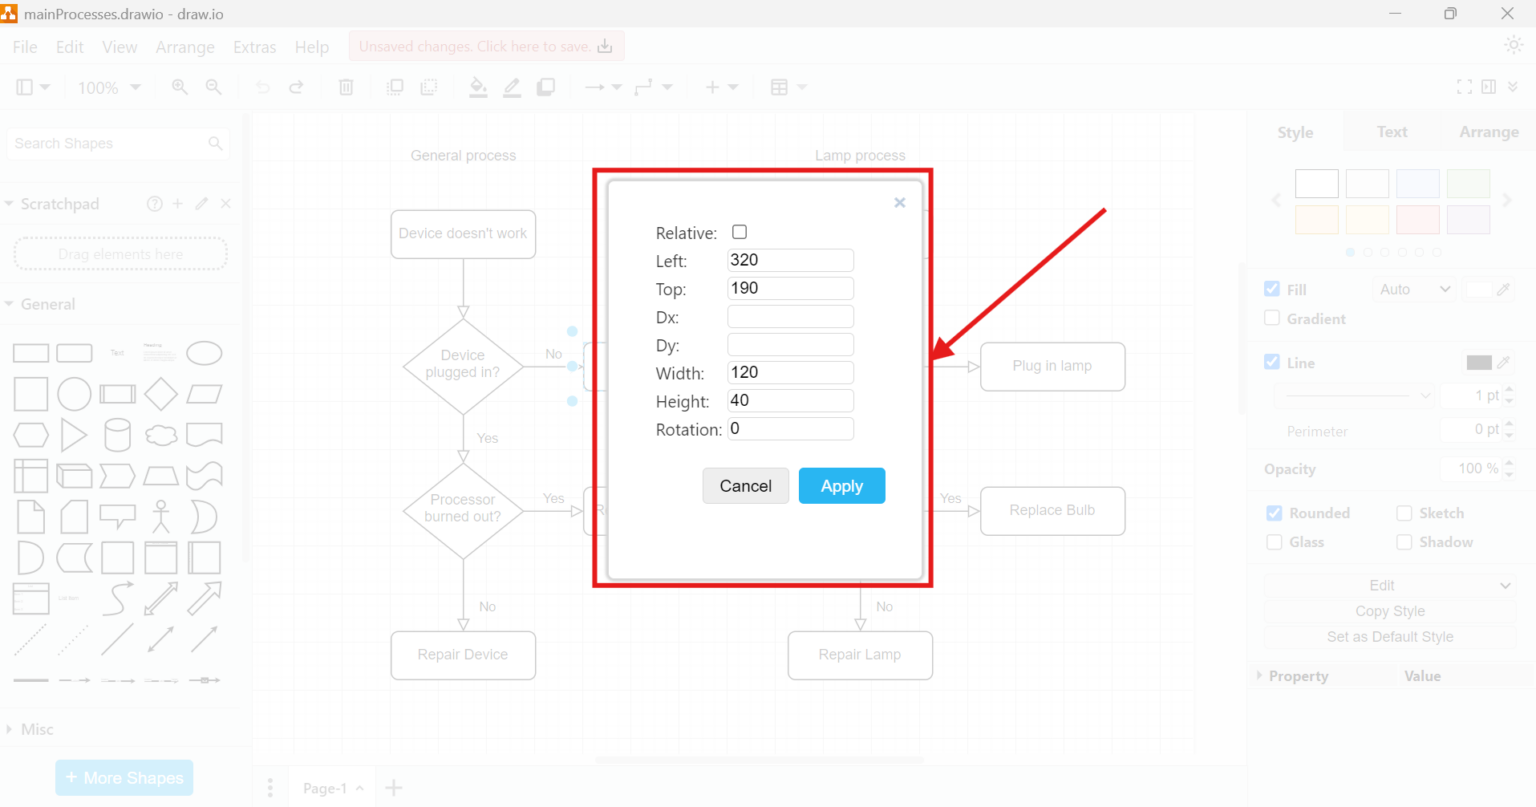1536x807 pixels.
Task: Click the Width input field
Action: pos(790,373)
